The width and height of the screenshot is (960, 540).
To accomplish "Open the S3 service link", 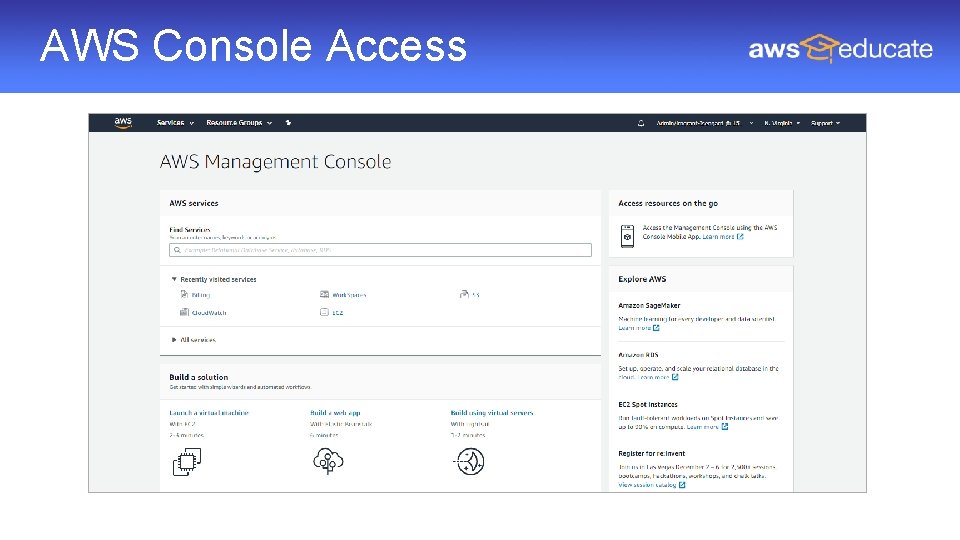I will (x=476, y=295).
